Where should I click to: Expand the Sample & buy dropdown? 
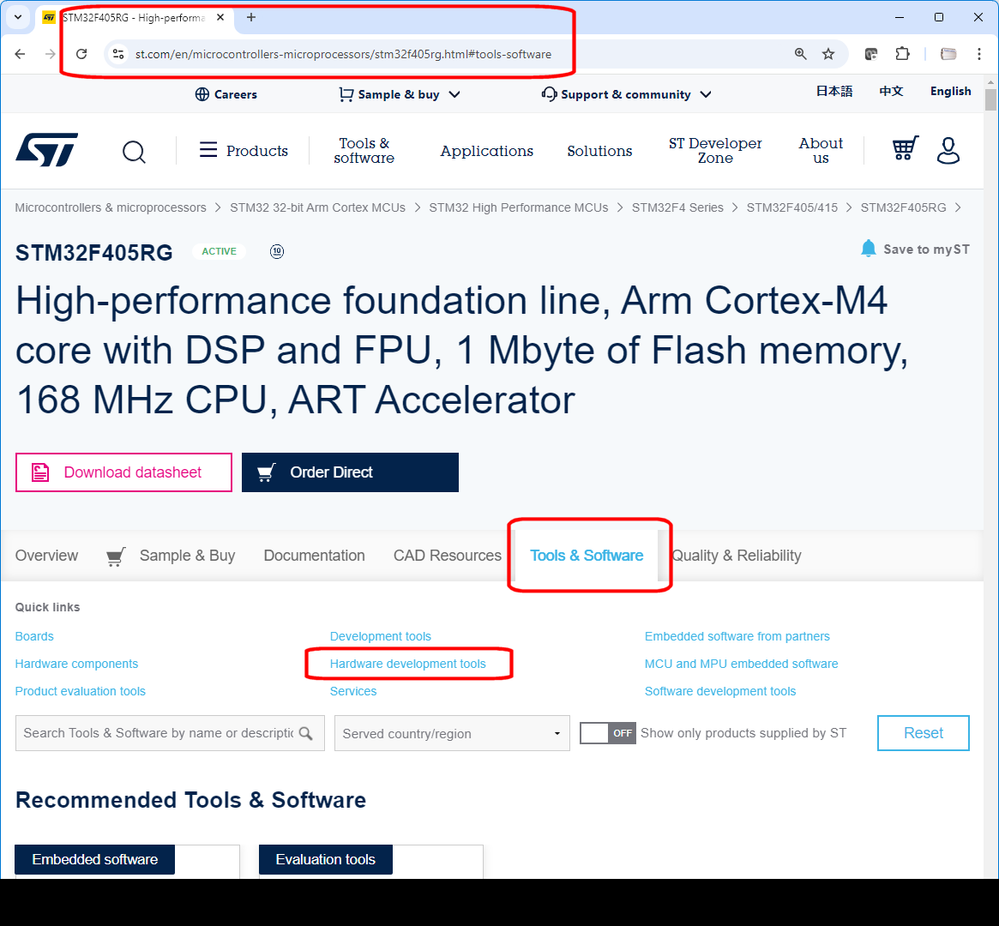tap(399, 94)
